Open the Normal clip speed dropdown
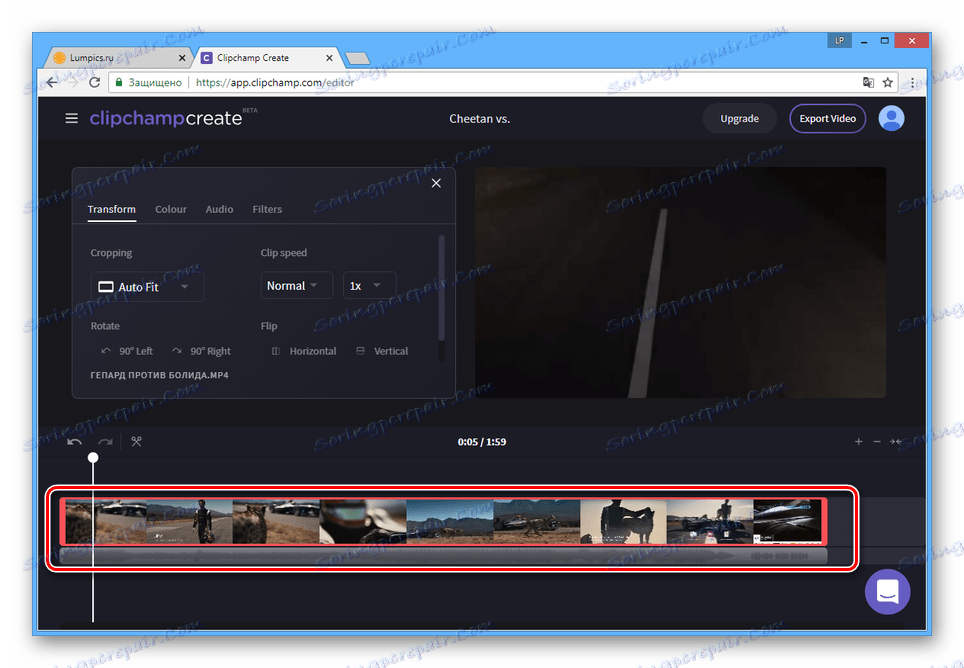This screenshot has width=964, height=668. 296,286
